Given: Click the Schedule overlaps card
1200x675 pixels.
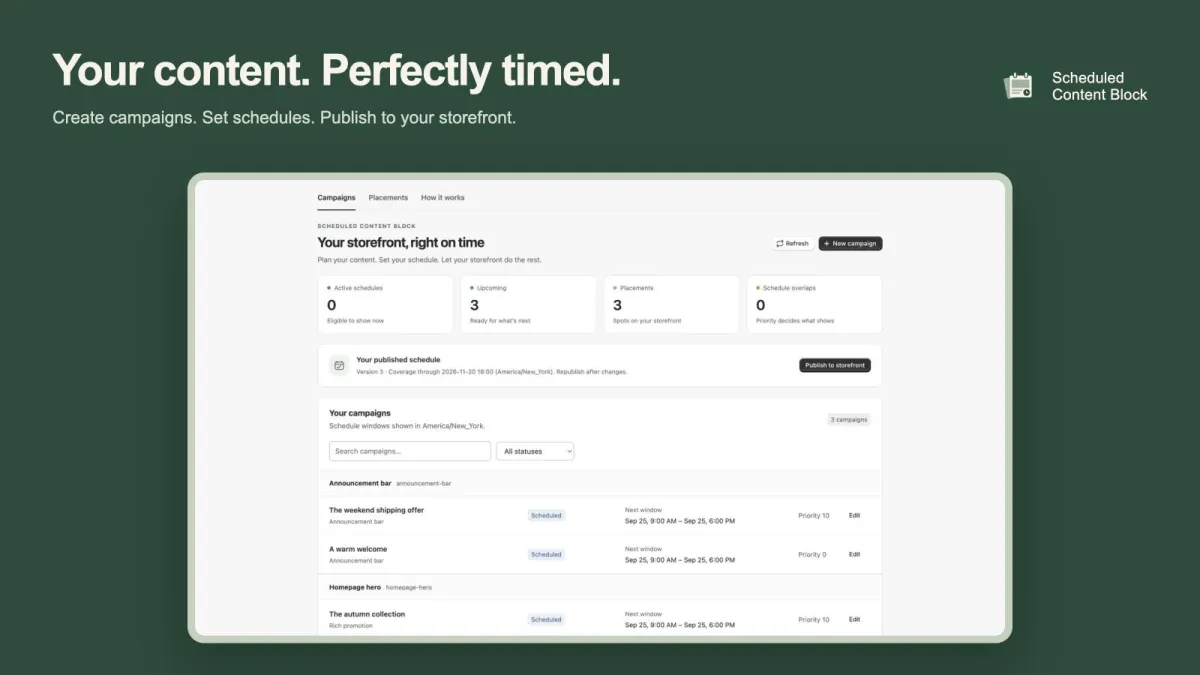Looking at the screenshot, I should (x=814, y=305).
